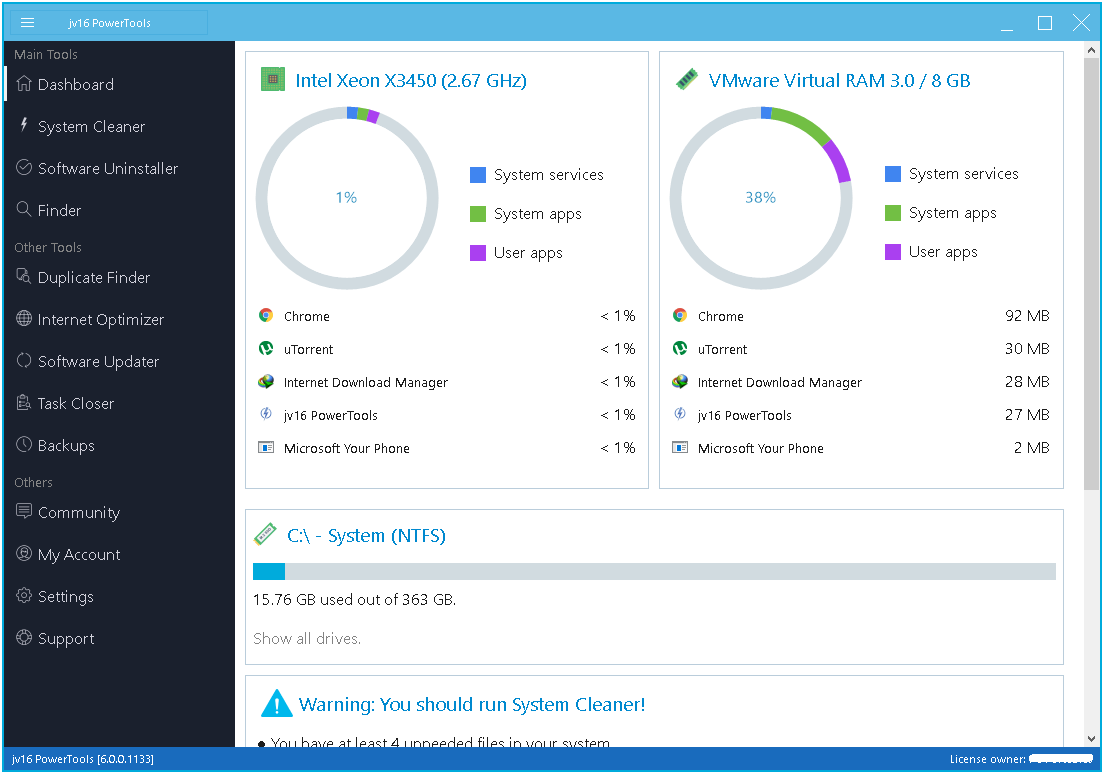Click the Software Uninstaller checkmark icon
The width and height of the screenshot is (1104, 775).
tap(24, 168)
